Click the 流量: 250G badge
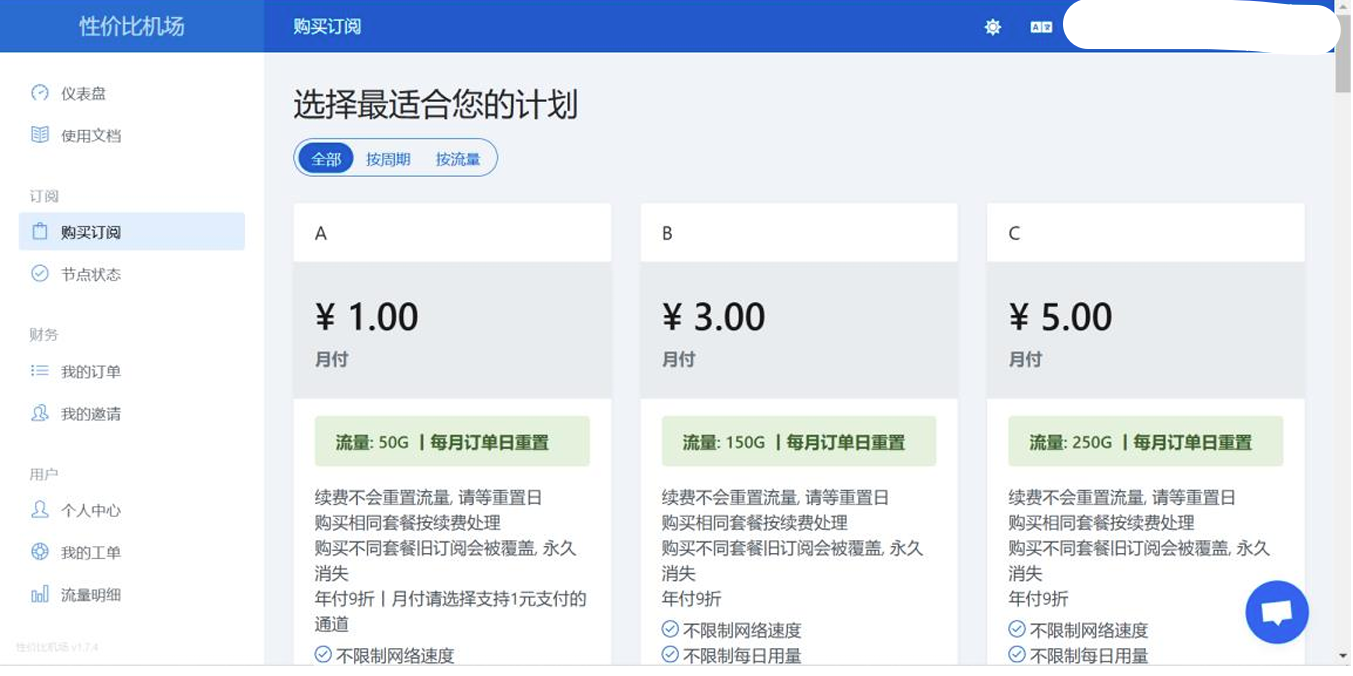This screenshot has width=1353, height=676. click(1145, 442)
